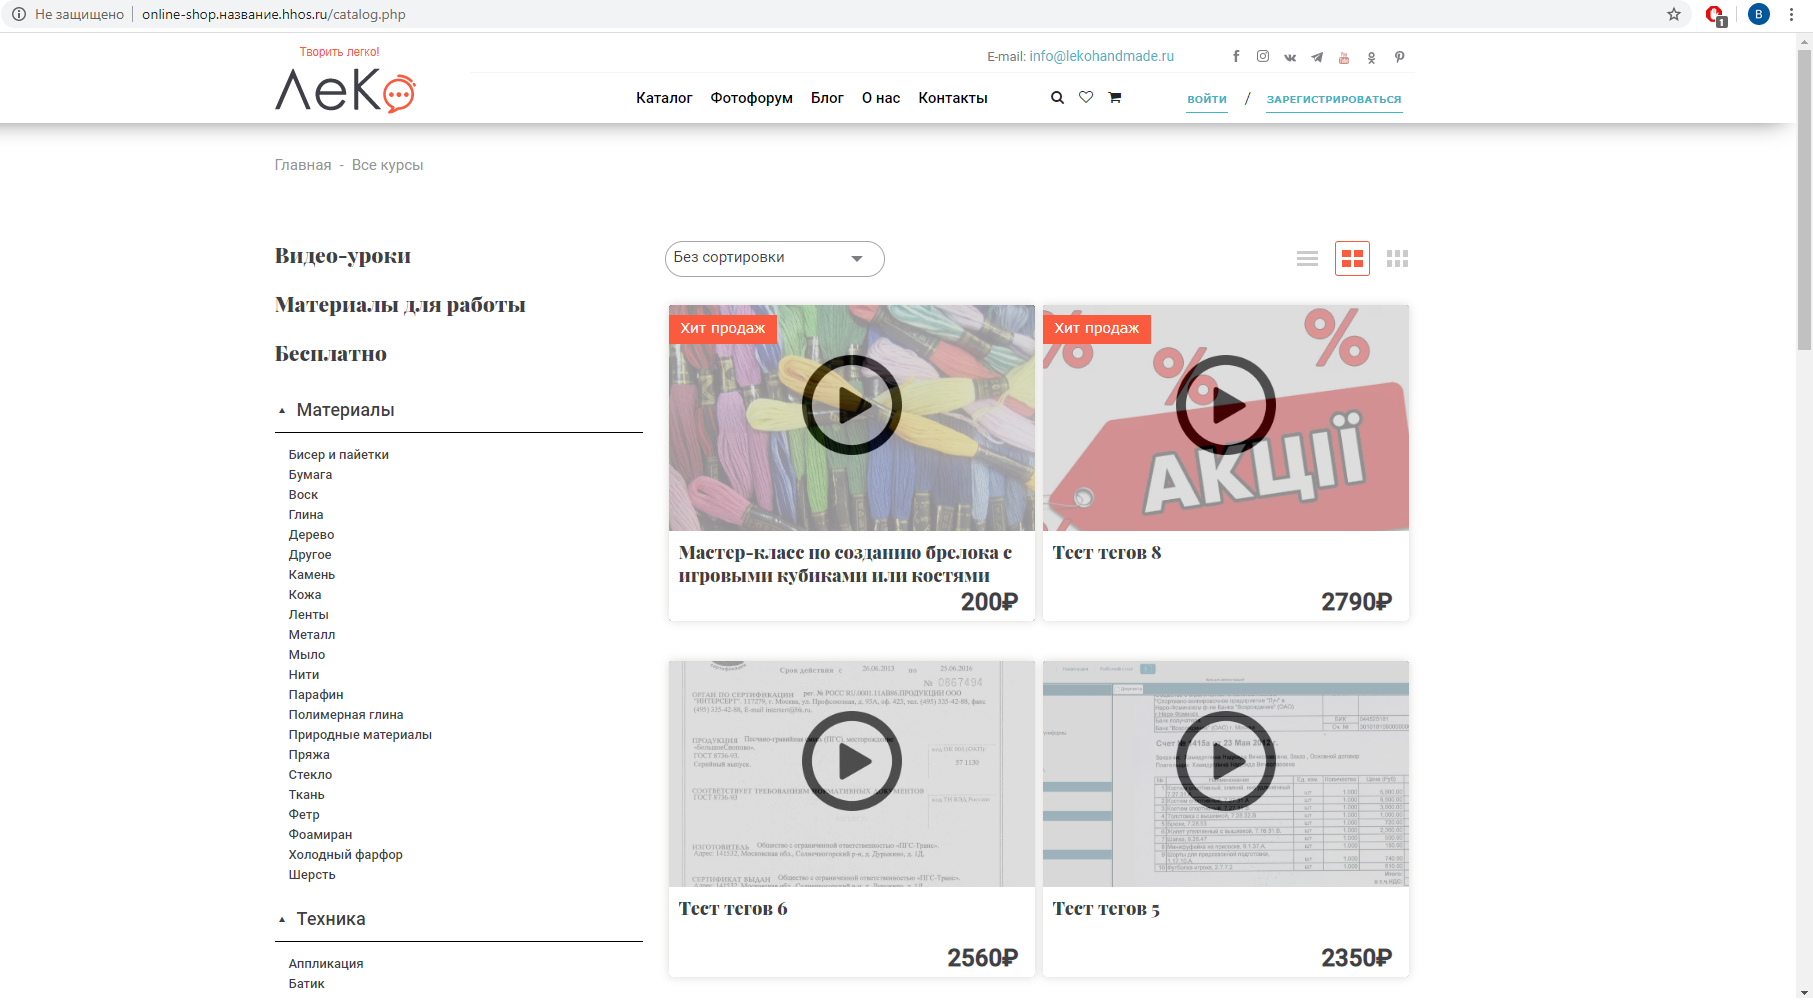The width and height of the screenshot is (1813, 1004).
Task: Open the wishlist heart icon
Action: coord(1086,98)
